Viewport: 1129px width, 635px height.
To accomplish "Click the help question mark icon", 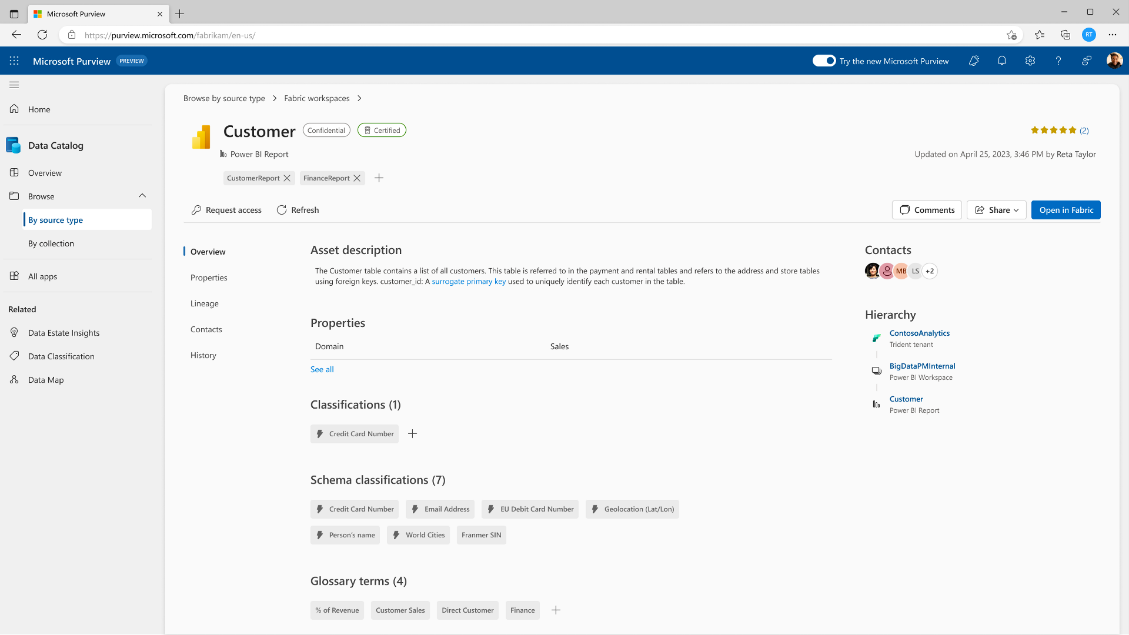I will point(1058,61).
